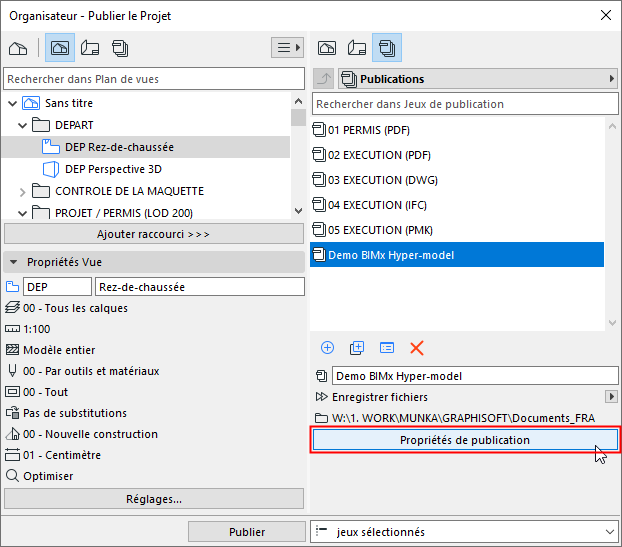Image resolution: width=622 pixels, height=547 pixels.
Task: Select the Sans titre project item
Action: [69, 103]
